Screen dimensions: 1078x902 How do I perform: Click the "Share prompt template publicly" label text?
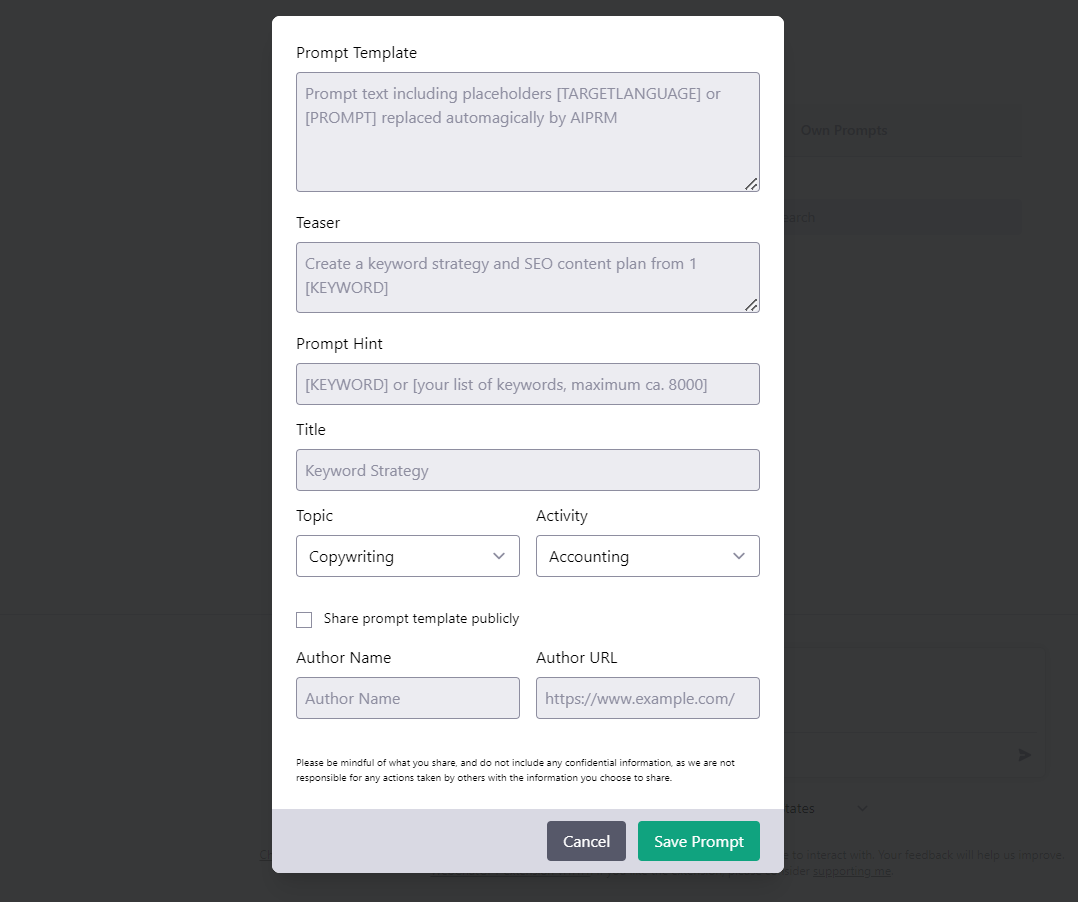coord(421,619)
